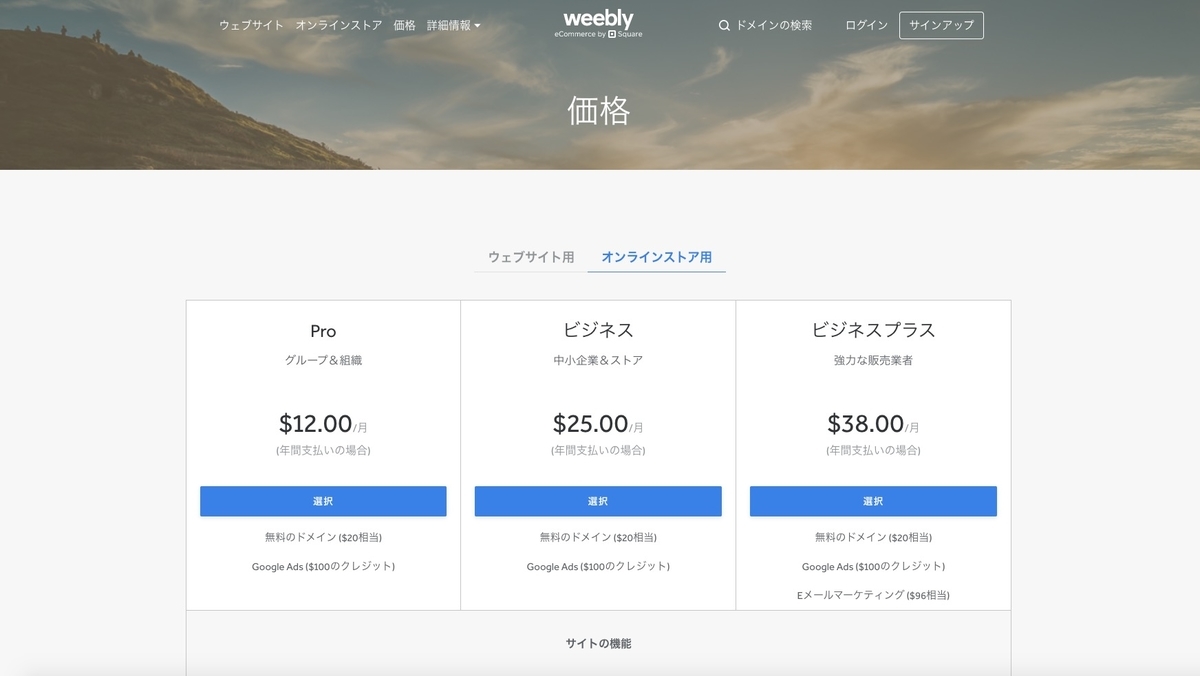
Task: Click the Square logo icon under weebly
Action: pos(611,34)
